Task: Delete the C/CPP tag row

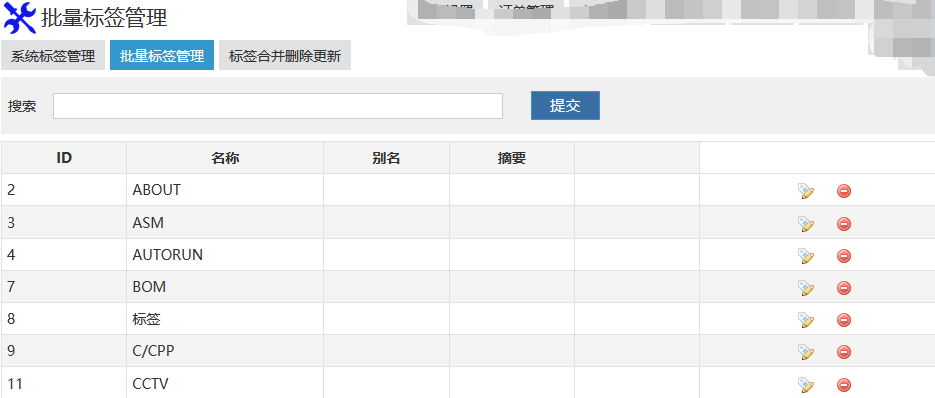Action: pyautogui.click(x=844, y=352)
